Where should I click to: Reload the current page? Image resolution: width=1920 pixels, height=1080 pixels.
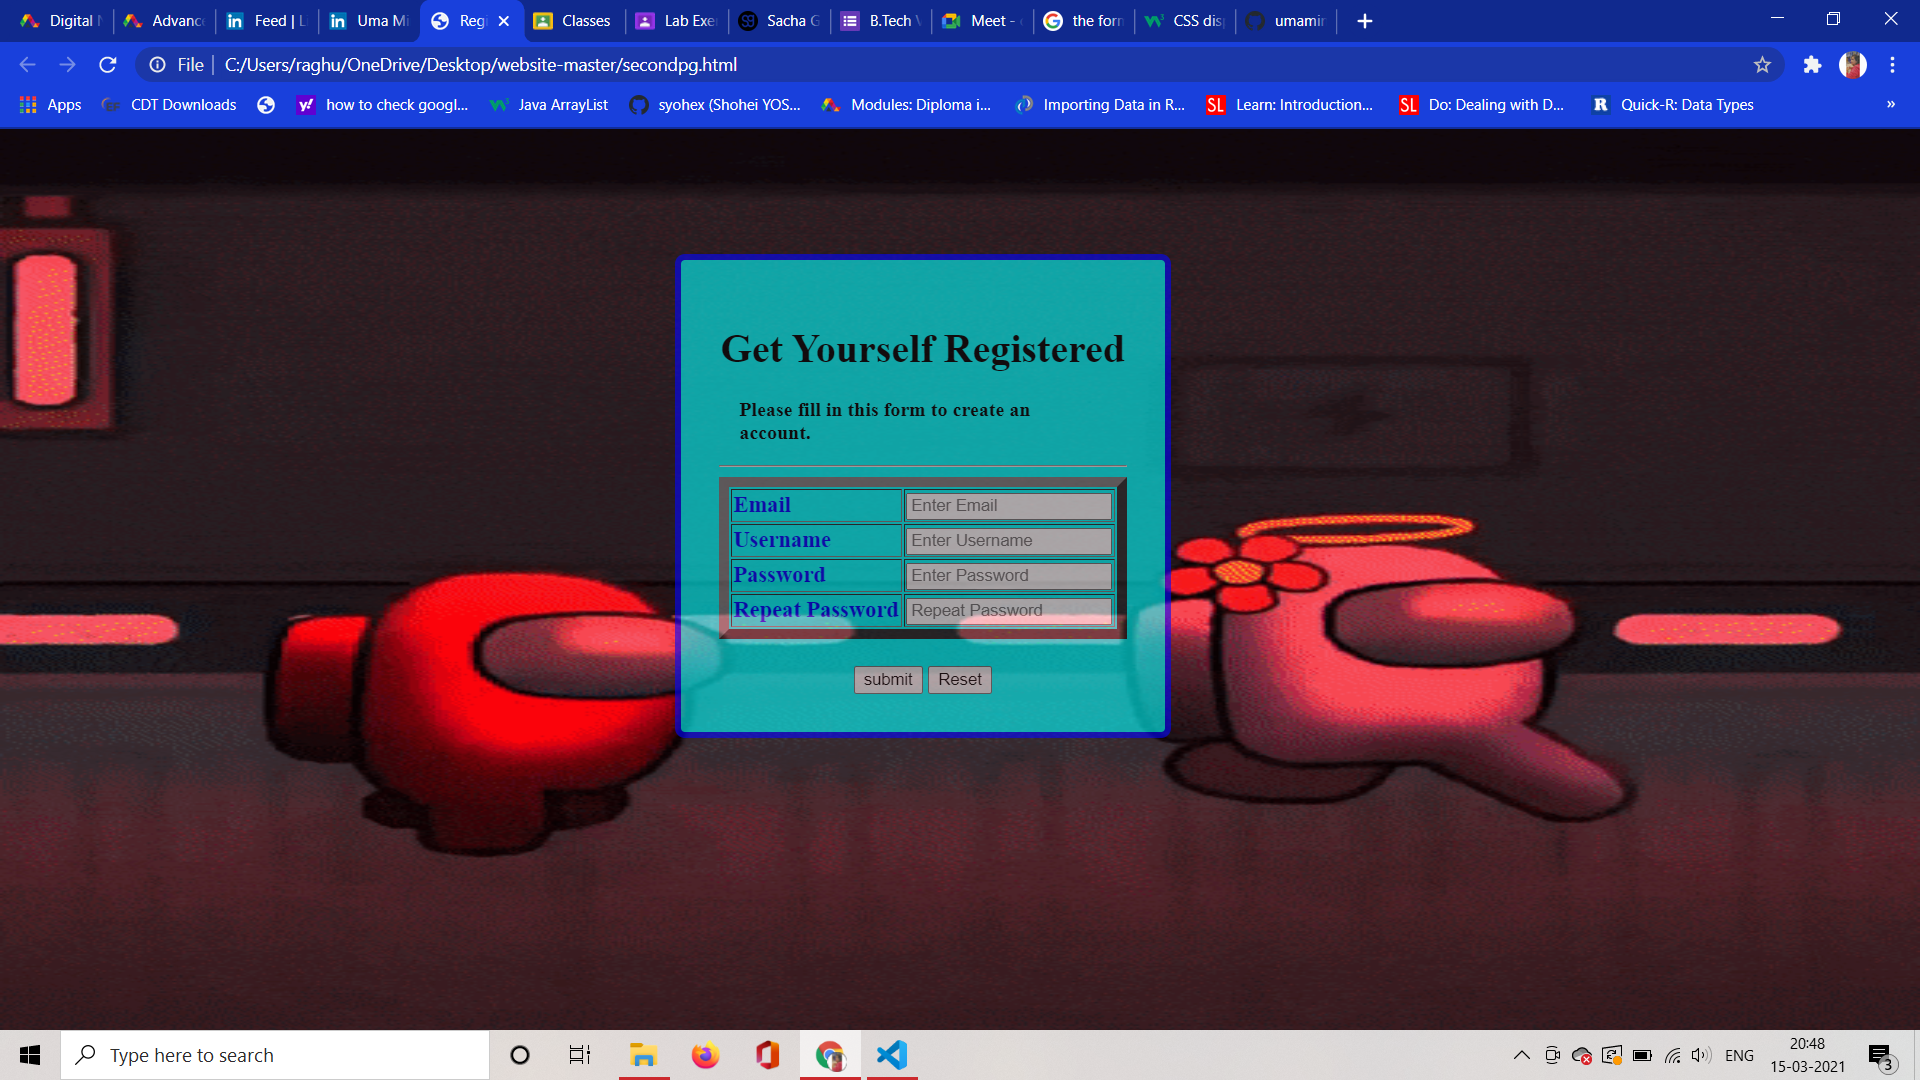pos(108,64)
